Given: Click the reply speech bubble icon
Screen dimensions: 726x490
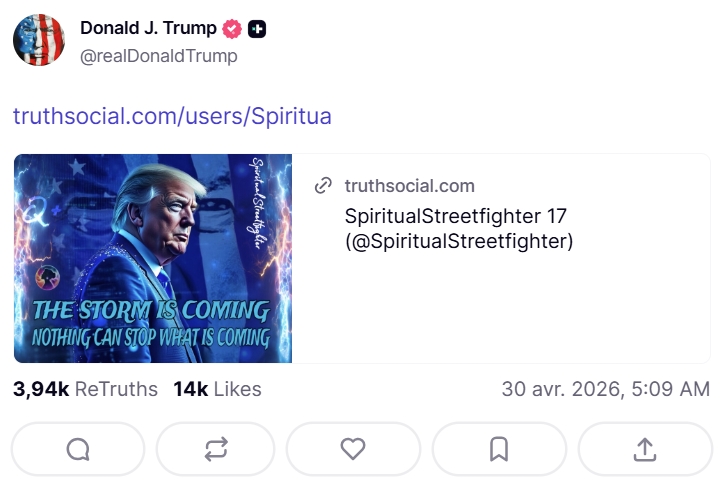Looking at the screenshot, I should click(x=78, y=449).
